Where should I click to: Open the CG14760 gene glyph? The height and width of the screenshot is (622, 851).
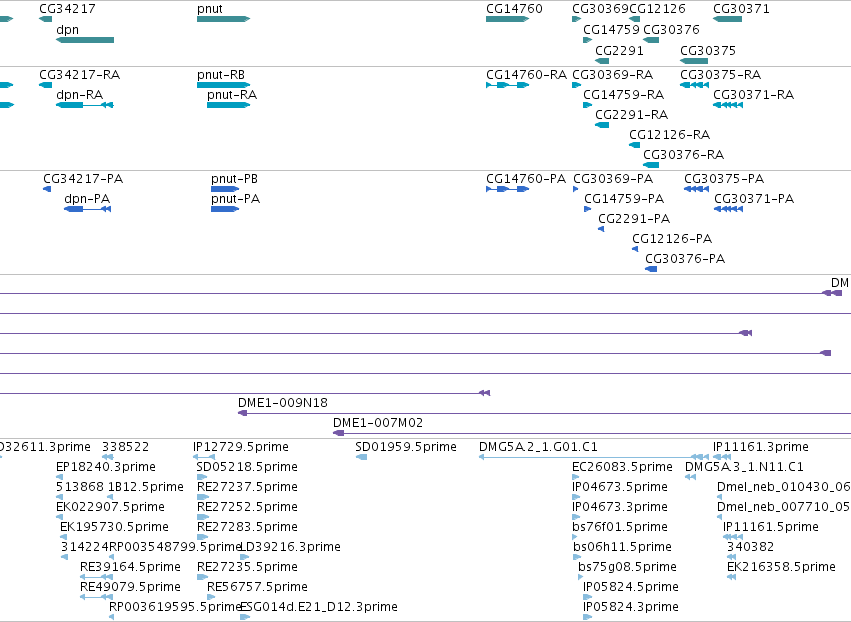coord(507,19)
